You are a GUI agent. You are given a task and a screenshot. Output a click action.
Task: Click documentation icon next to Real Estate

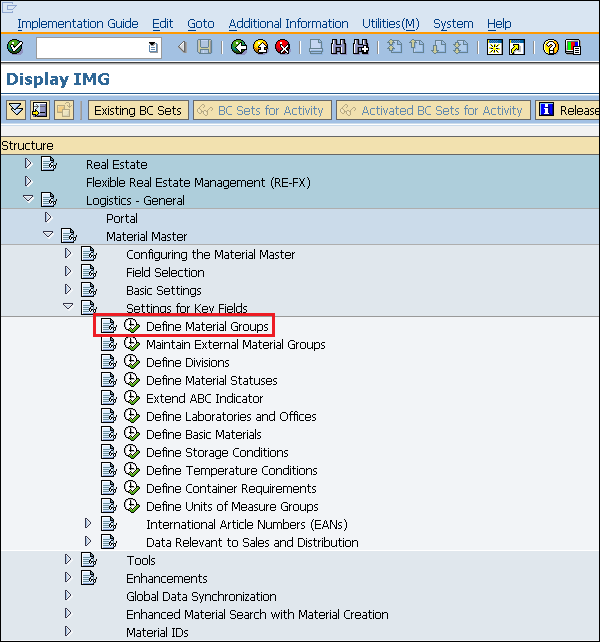pyautogui.click(x=49, y=164)
